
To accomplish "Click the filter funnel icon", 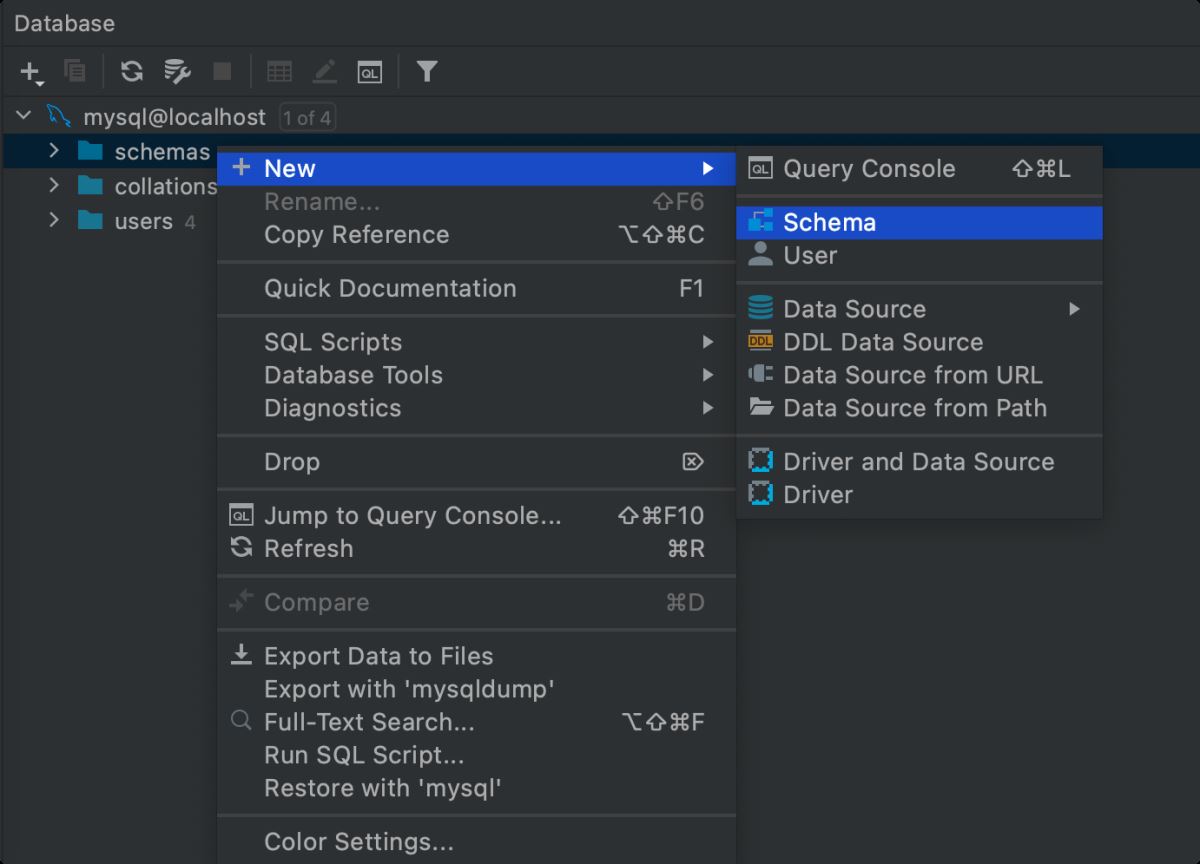I will pos(427,72).
